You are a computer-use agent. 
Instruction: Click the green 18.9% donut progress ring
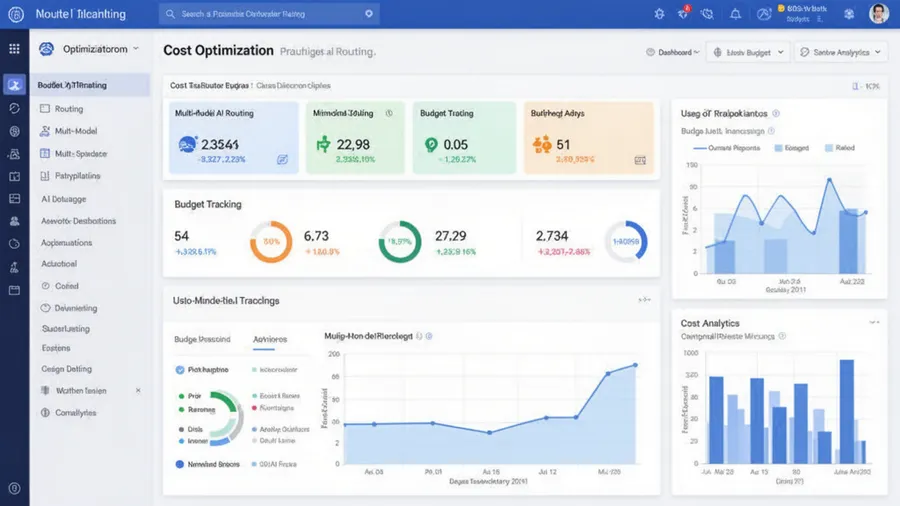click(x=399, y=242)
